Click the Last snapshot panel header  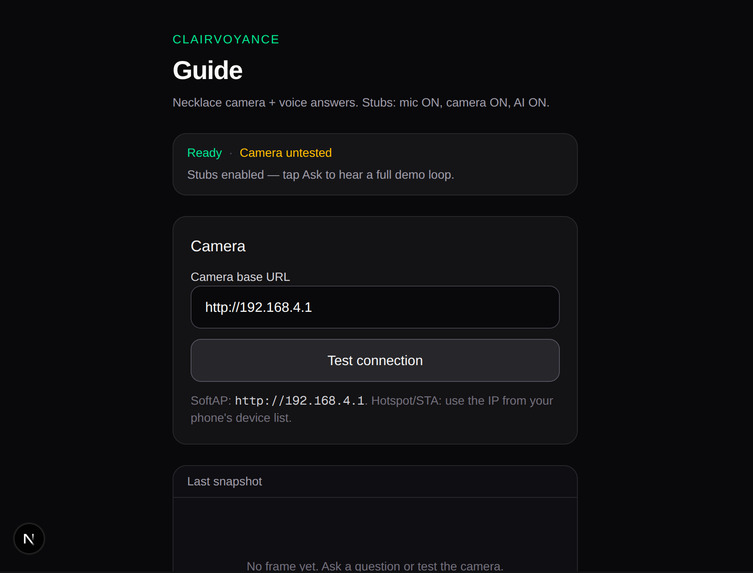point(375,482)
